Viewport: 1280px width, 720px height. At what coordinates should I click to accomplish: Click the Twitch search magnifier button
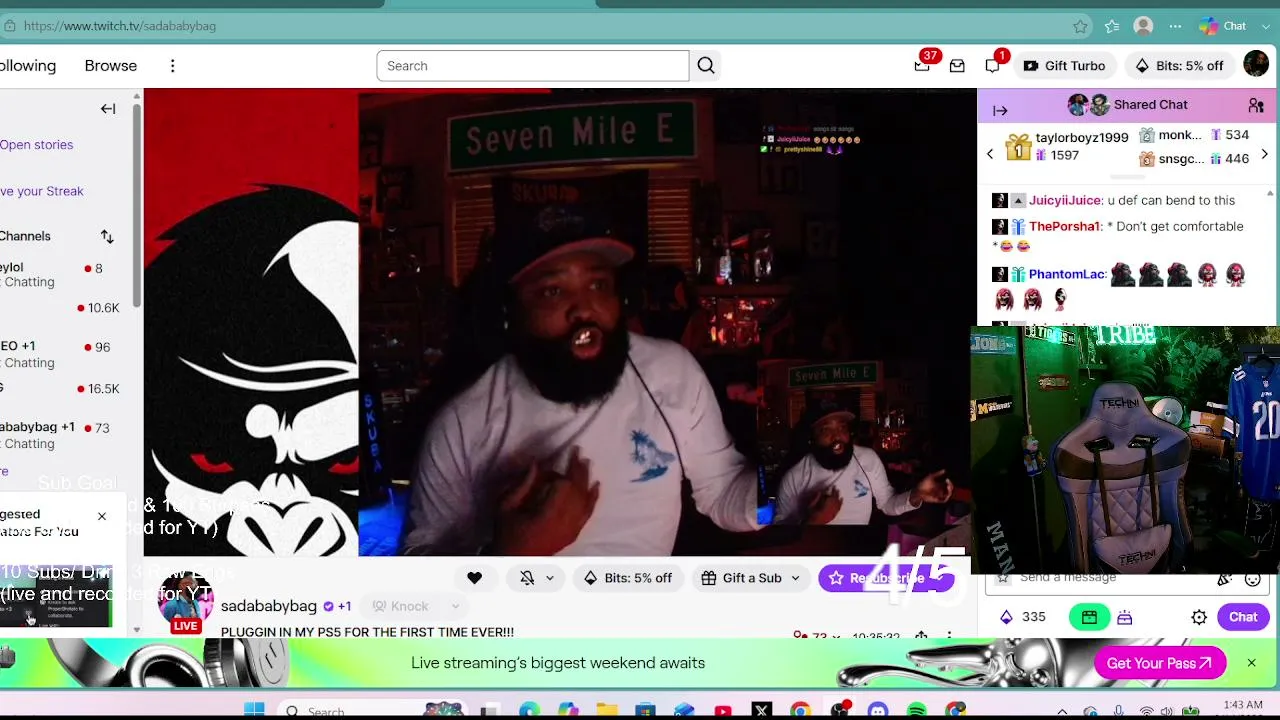pos(706,66)
